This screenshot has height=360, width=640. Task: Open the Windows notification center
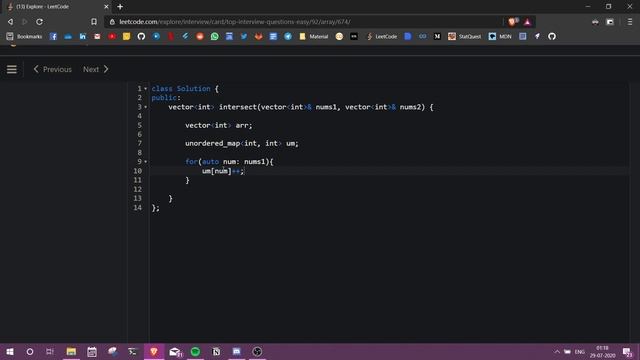[x=627, y=351]
